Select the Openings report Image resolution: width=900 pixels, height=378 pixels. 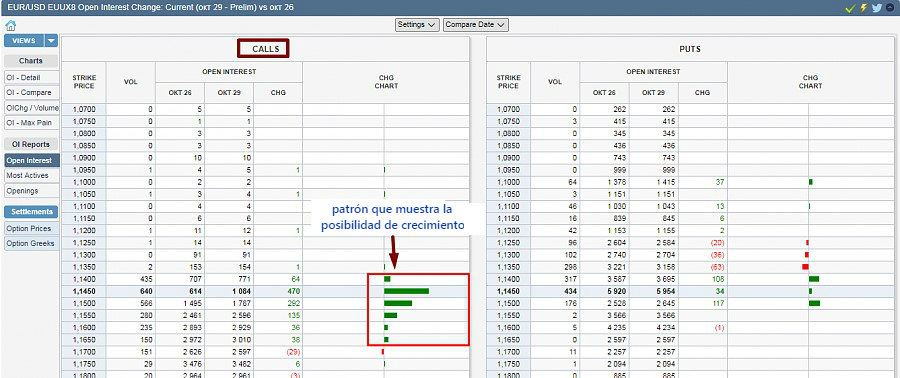[31, 190]
